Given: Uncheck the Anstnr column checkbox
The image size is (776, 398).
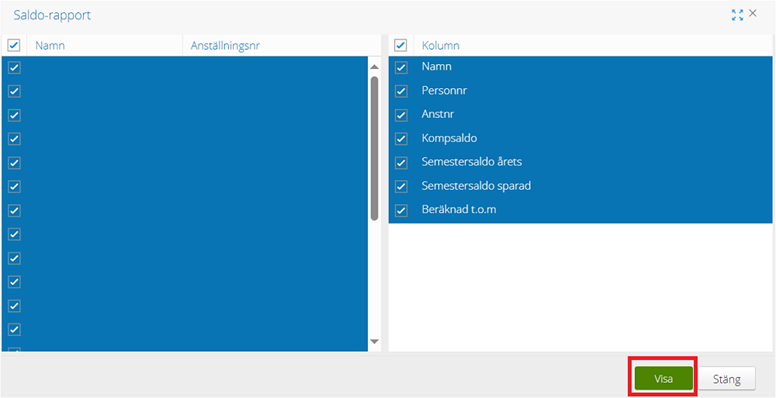Looking at the screenshot, I should tap(401, 115).
